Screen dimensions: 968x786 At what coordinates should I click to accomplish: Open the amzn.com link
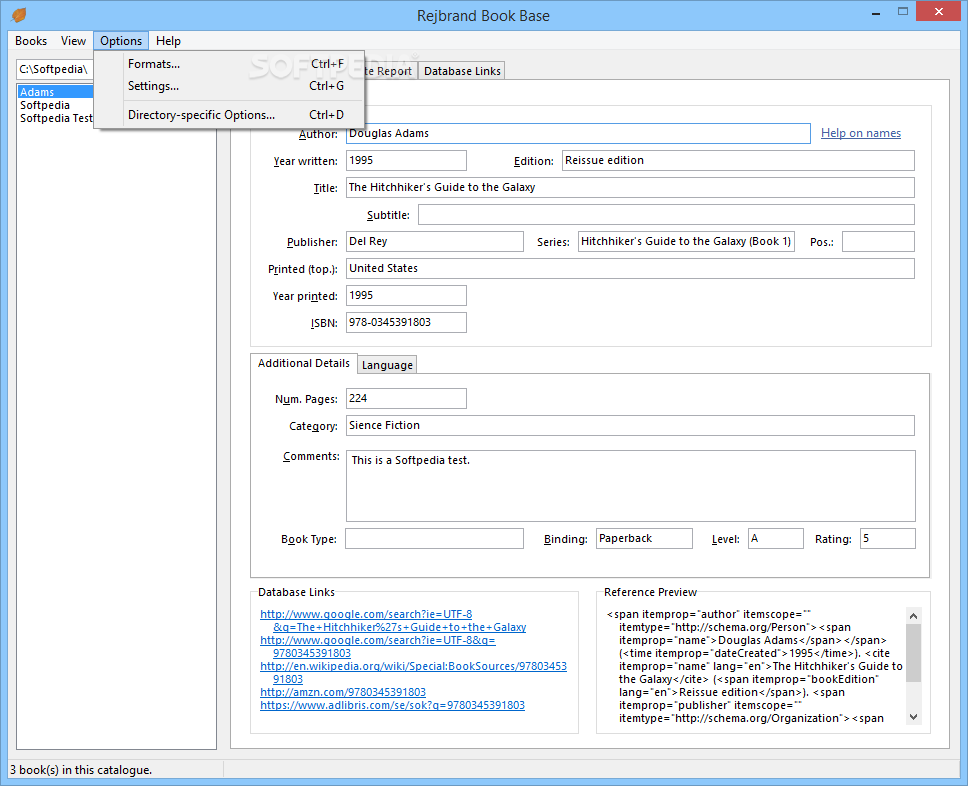[x=343, y=692]
